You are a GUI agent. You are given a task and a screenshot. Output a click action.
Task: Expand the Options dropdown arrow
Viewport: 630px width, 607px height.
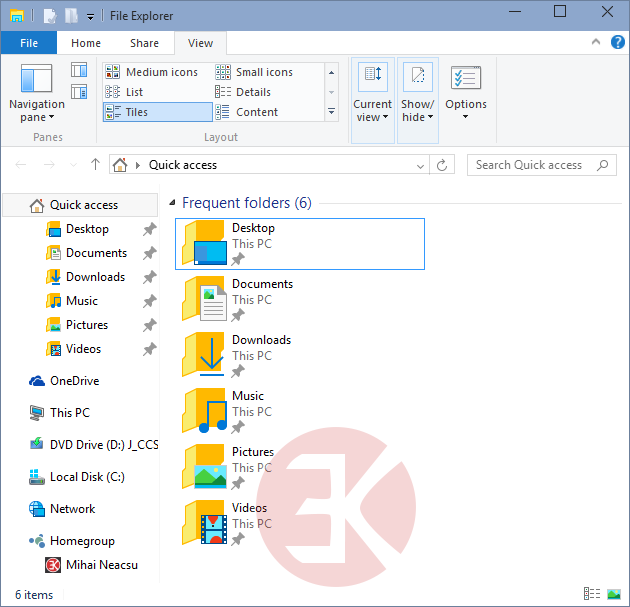[466, 117]
